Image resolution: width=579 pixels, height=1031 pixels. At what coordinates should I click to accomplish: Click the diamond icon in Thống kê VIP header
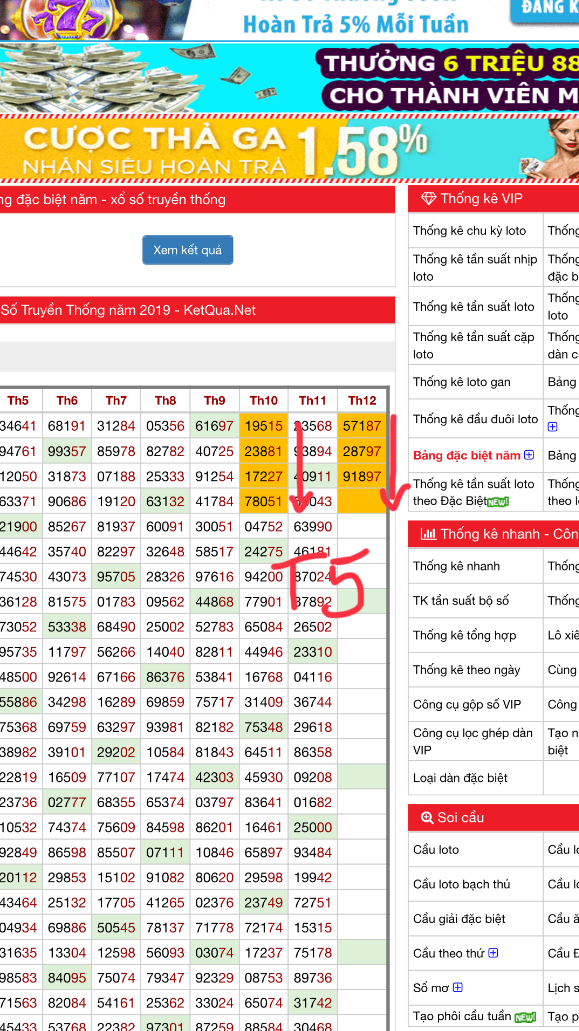pyautogui.click(x=428, y=199)
